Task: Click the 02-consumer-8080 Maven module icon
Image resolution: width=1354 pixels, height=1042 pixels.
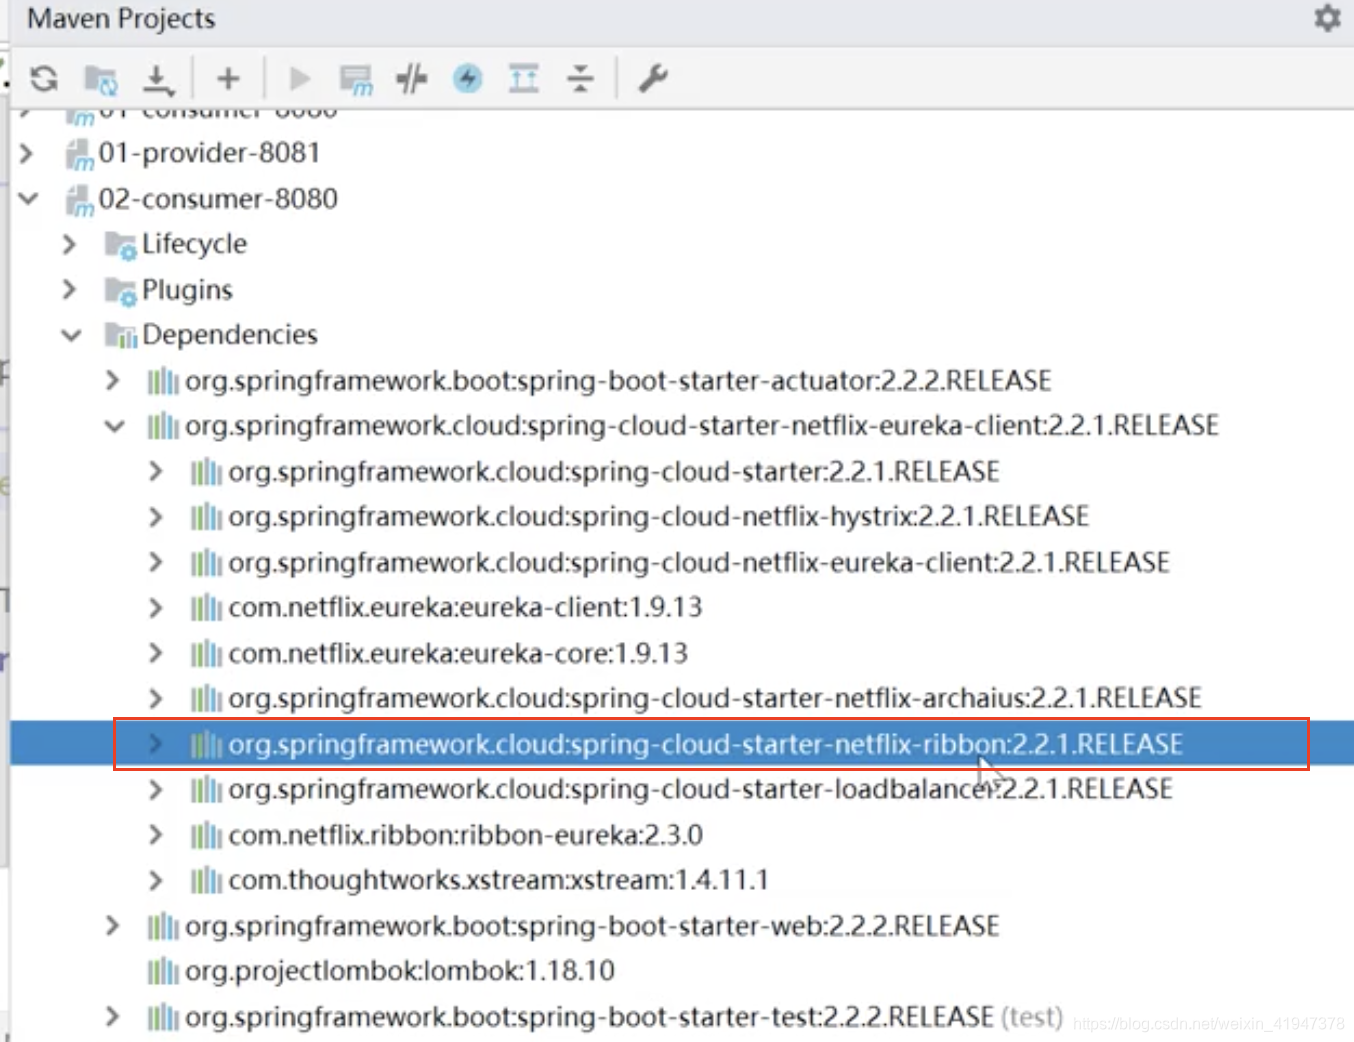Action: tap(79, 200)
